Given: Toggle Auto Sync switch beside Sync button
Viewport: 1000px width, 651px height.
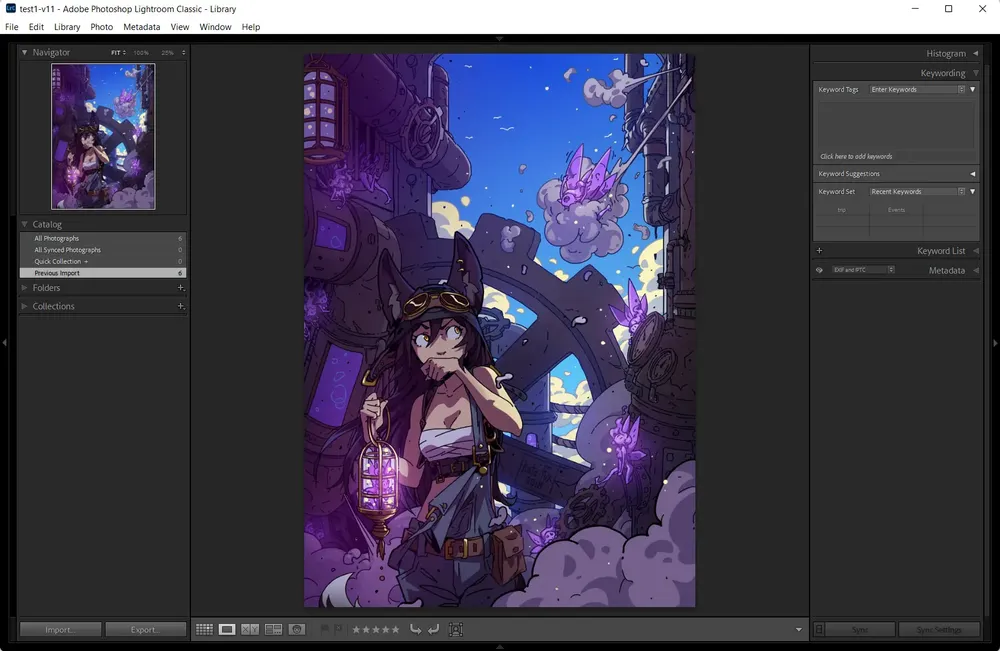Looking at the screenshot, I should point(819,630).
